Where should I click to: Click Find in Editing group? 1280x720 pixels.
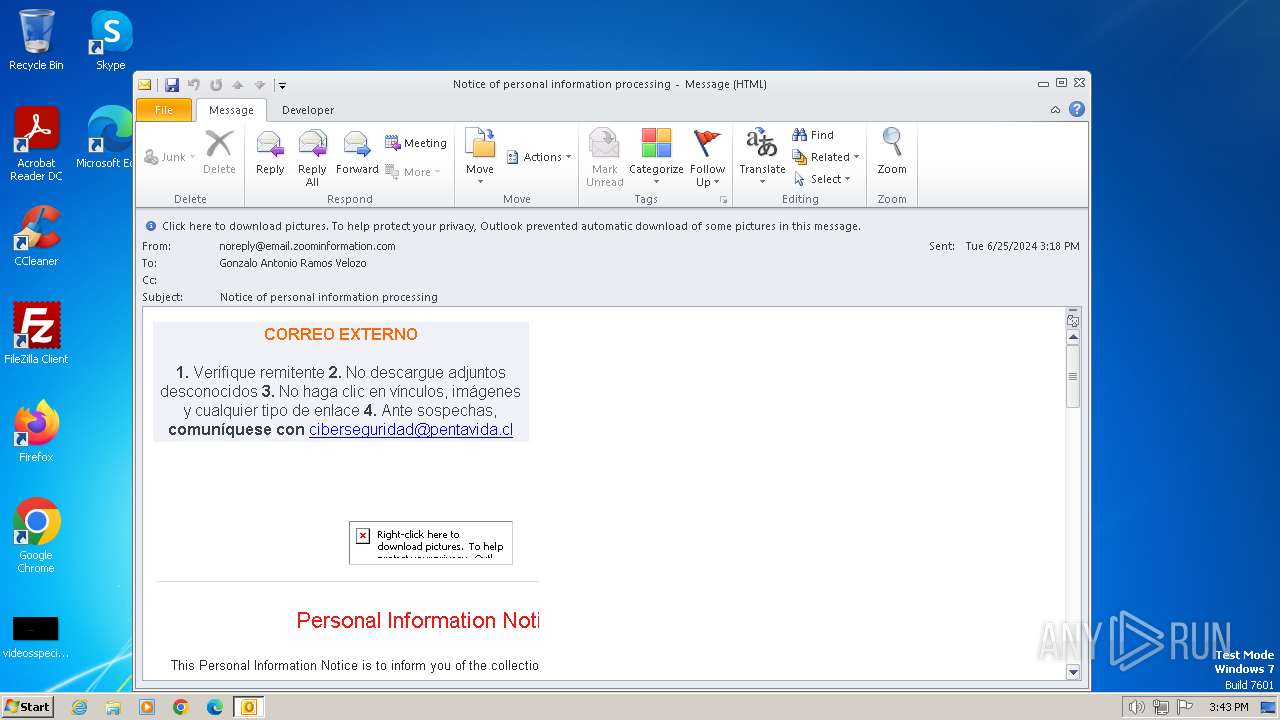(x=813, y=135)
